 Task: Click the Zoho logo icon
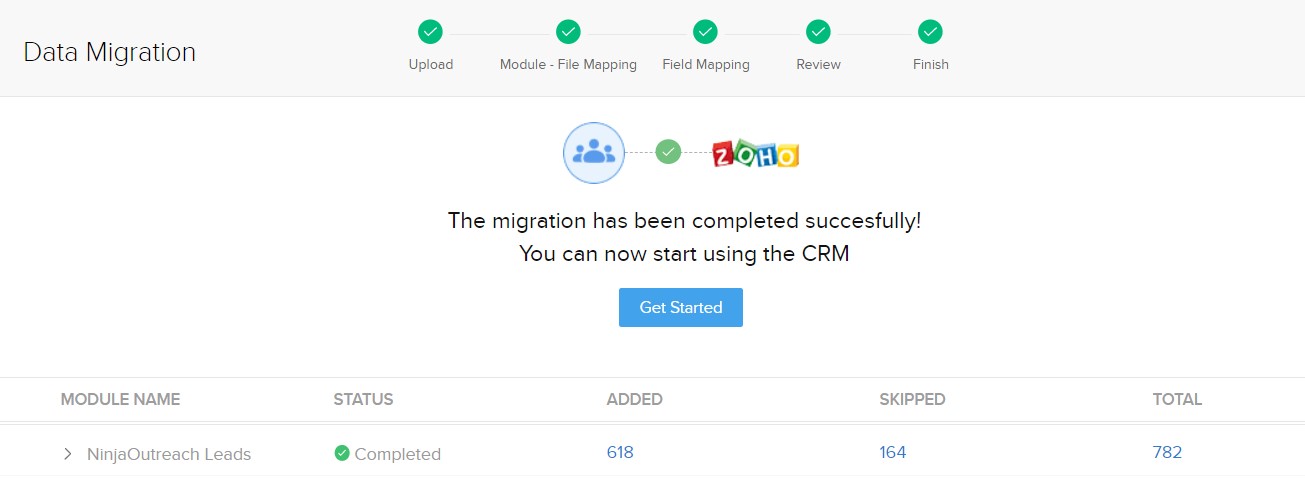click(756, 154)
